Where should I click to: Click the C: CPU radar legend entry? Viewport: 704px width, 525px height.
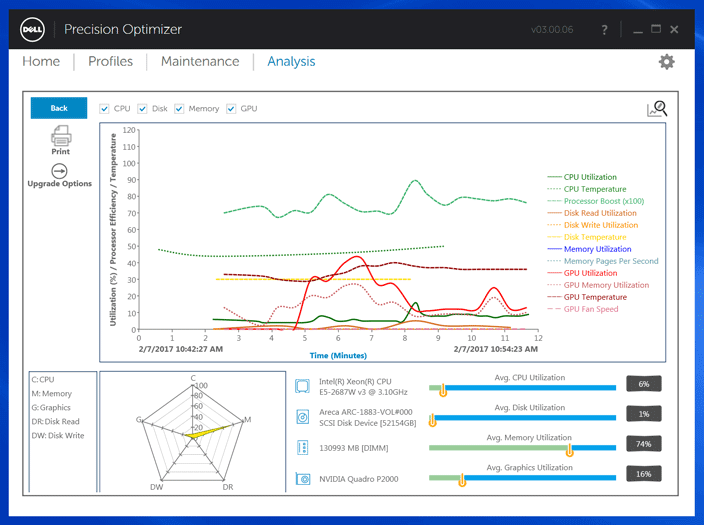43,379
